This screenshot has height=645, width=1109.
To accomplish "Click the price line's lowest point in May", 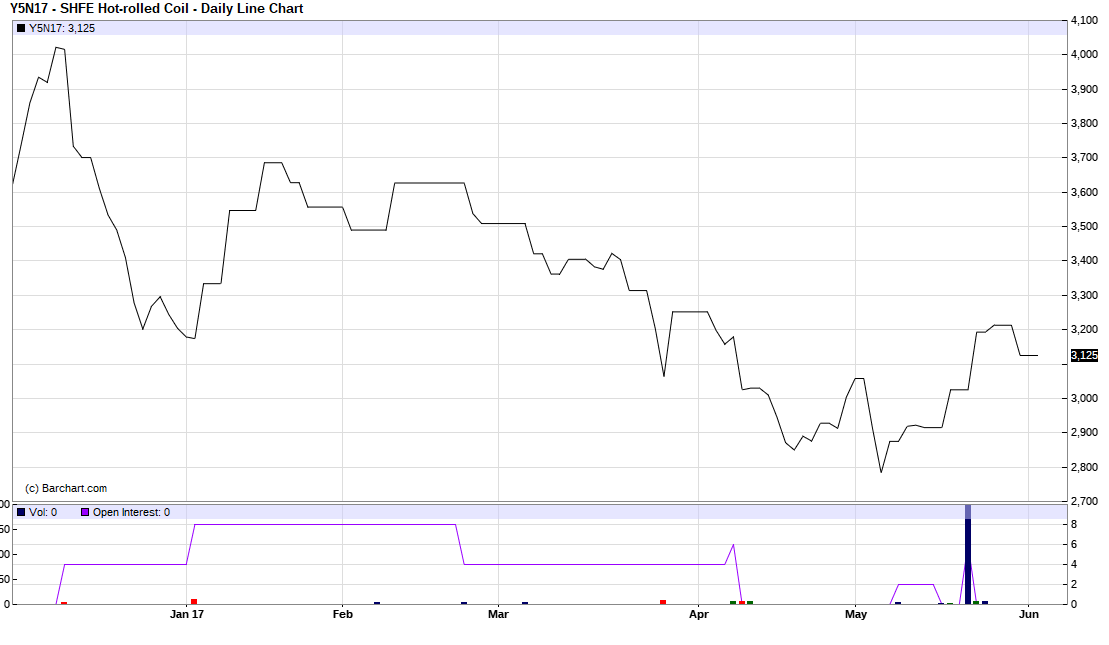I will [881, 472].
